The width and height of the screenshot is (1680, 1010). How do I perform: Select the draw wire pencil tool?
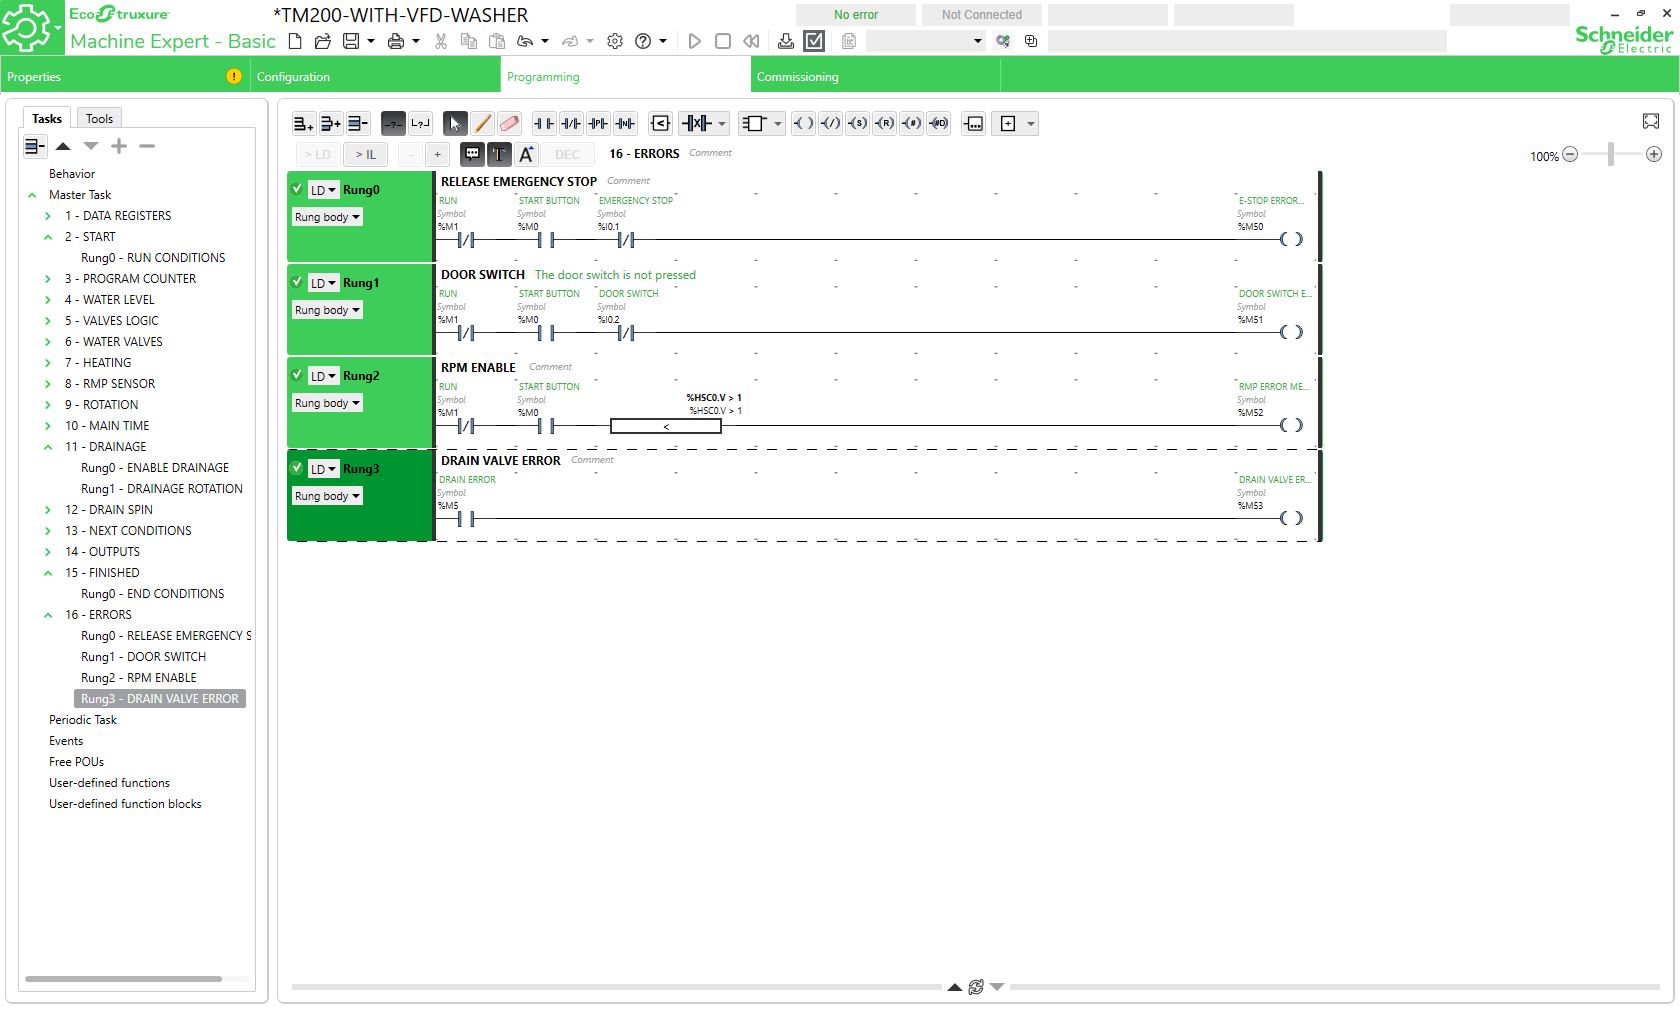click(482, 124)
